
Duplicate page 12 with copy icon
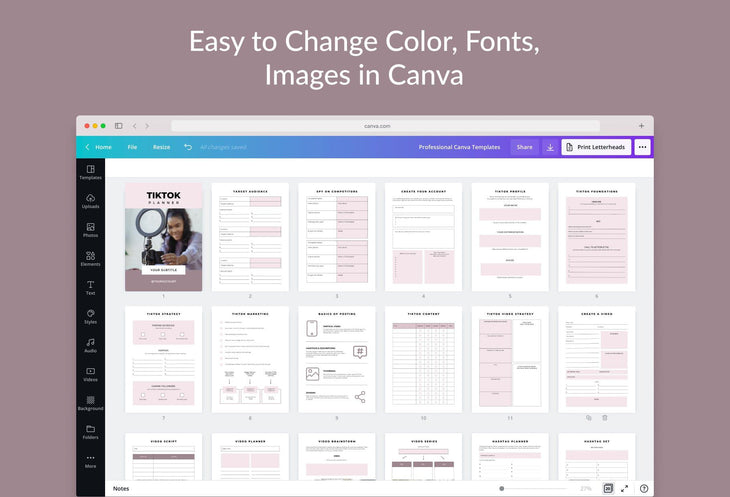click(x=589, y=417)
